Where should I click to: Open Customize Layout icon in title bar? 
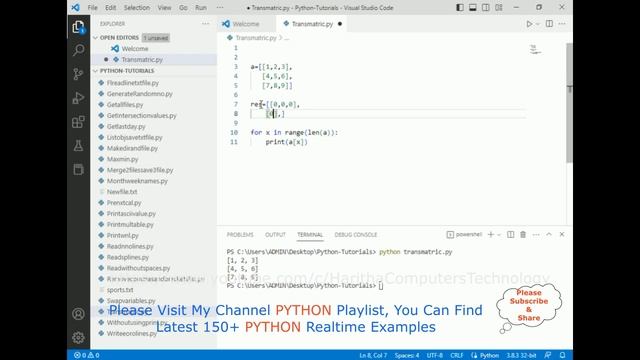(499, 7)
